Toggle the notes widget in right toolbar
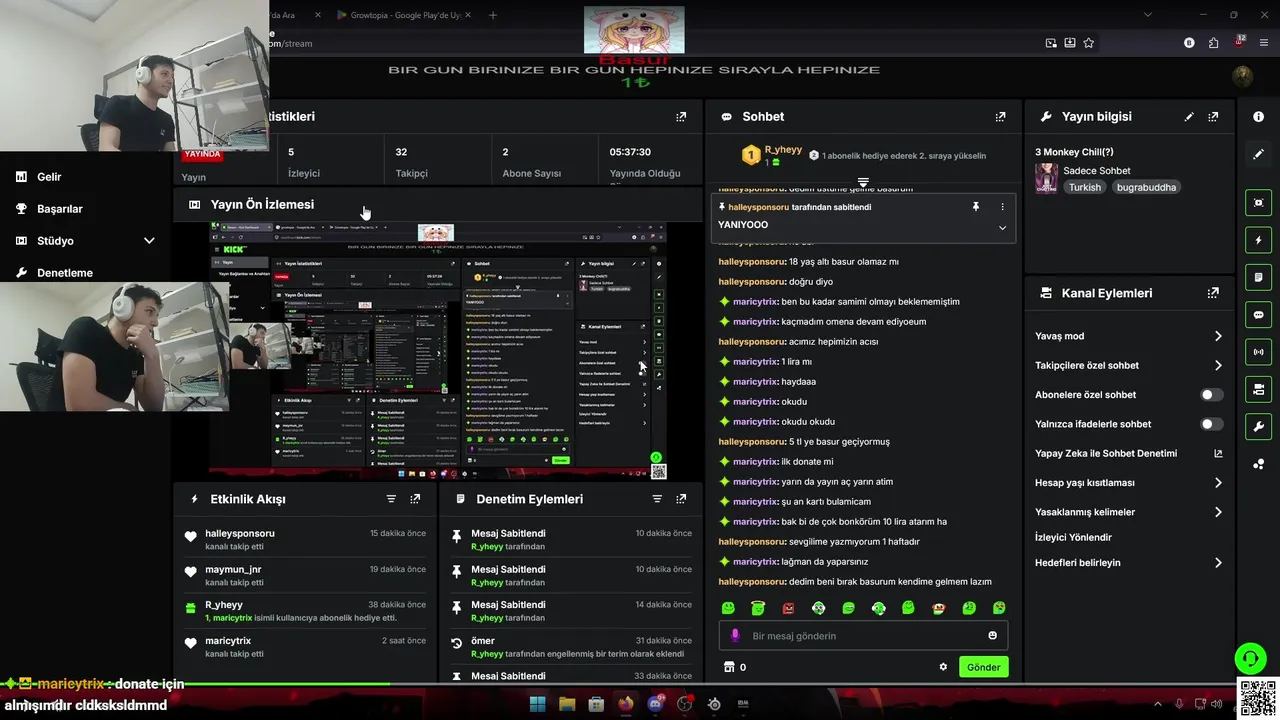This screenshot has width=1280, height=720. pyautogui.click(x=1258, y=277)
